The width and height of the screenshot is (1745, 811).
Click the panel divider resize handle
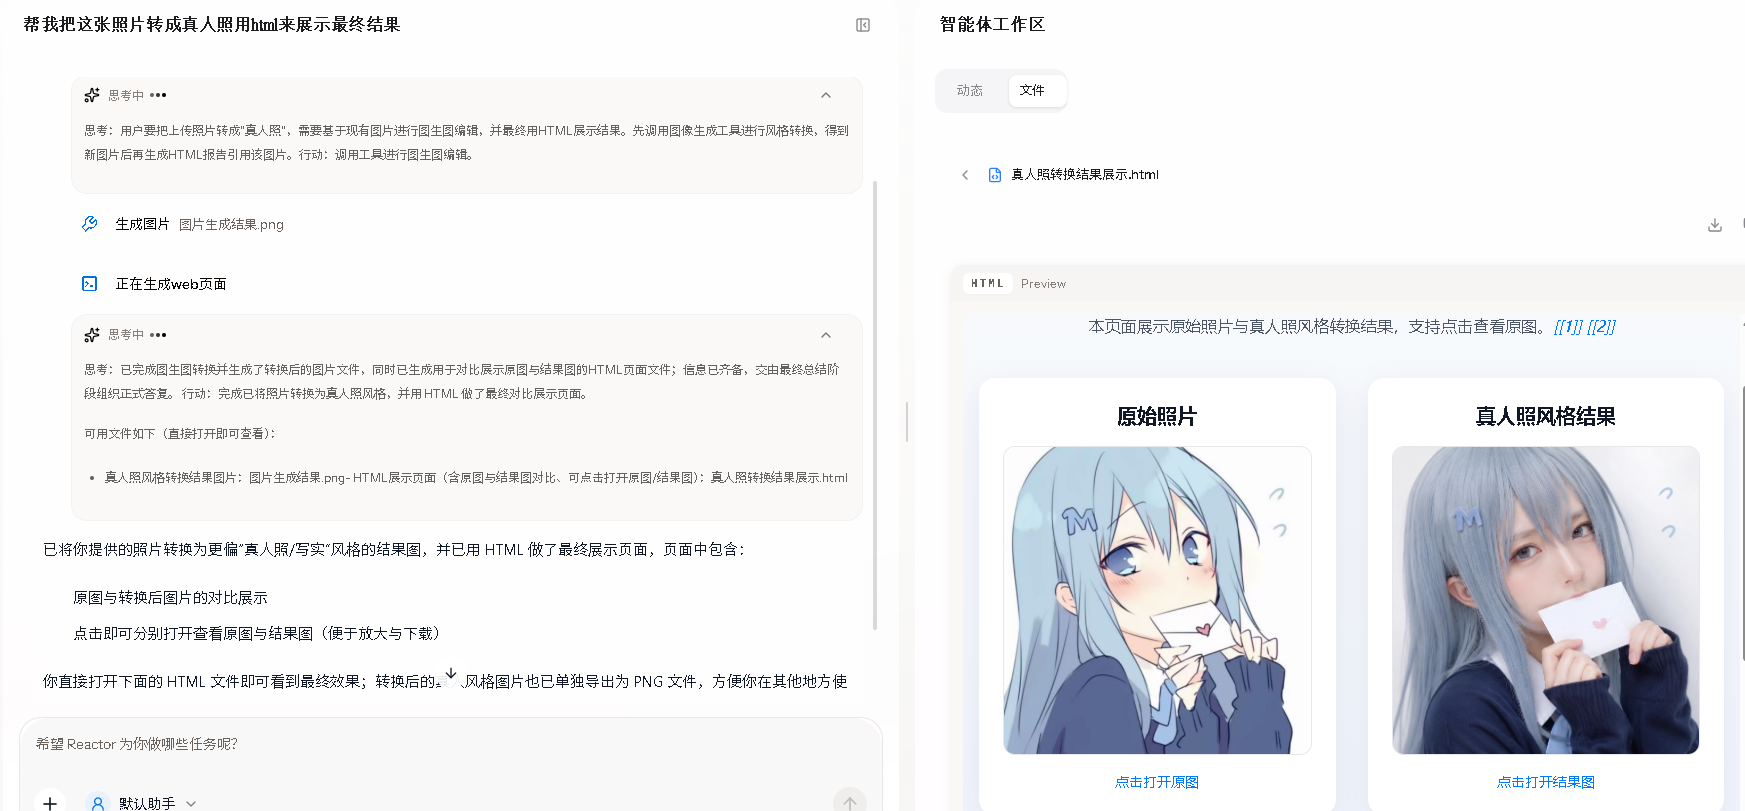[x=907, y=422]
